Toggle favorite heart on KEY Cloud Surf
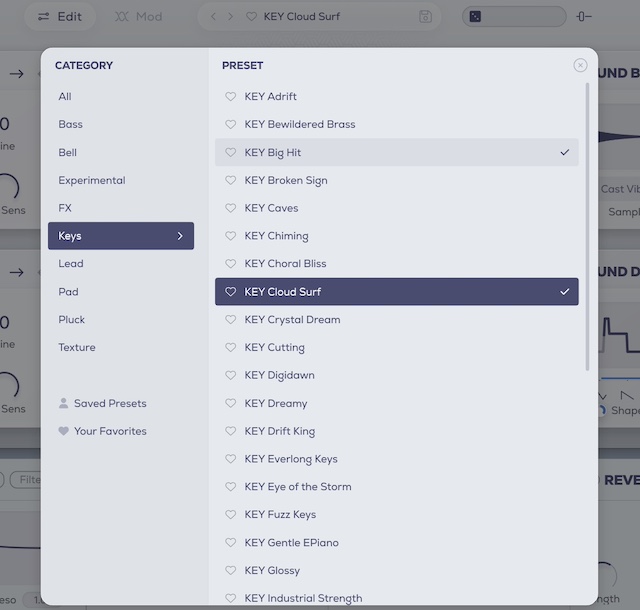The image size is (640, 610). [230, 292]
